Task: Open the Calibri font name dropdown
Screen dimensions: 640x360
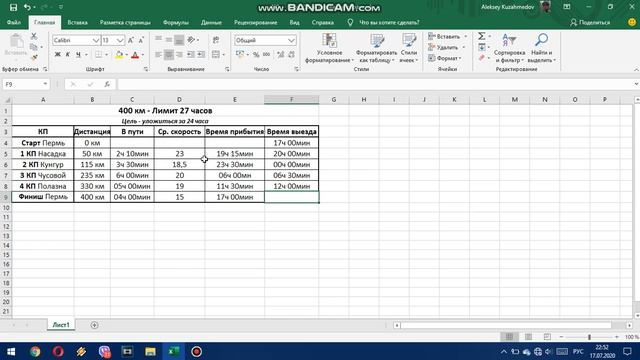Action: point(96,40)
